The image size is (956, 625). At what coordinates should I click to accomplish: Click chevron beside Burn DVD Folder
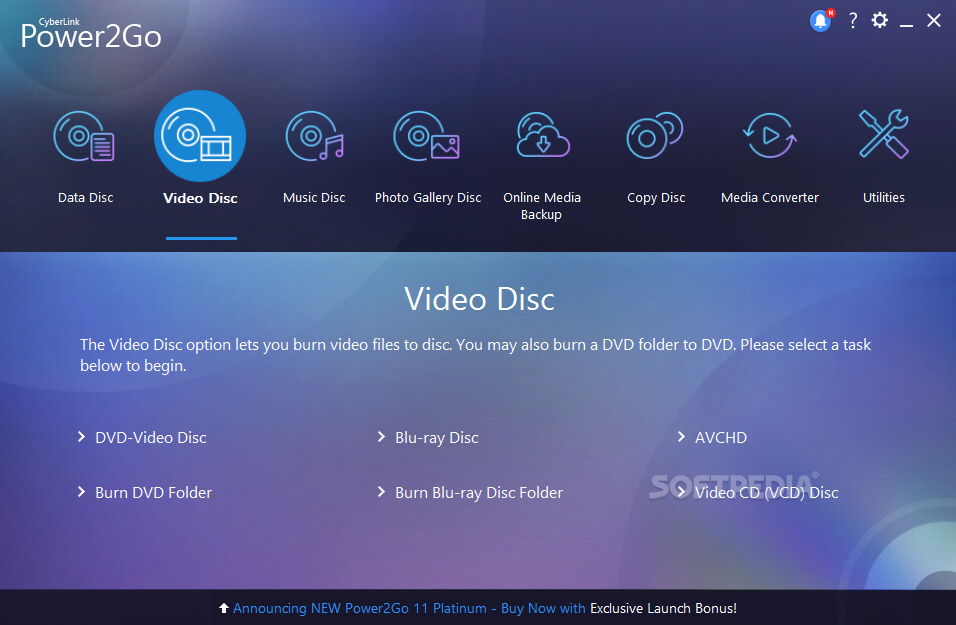[81, 491]
